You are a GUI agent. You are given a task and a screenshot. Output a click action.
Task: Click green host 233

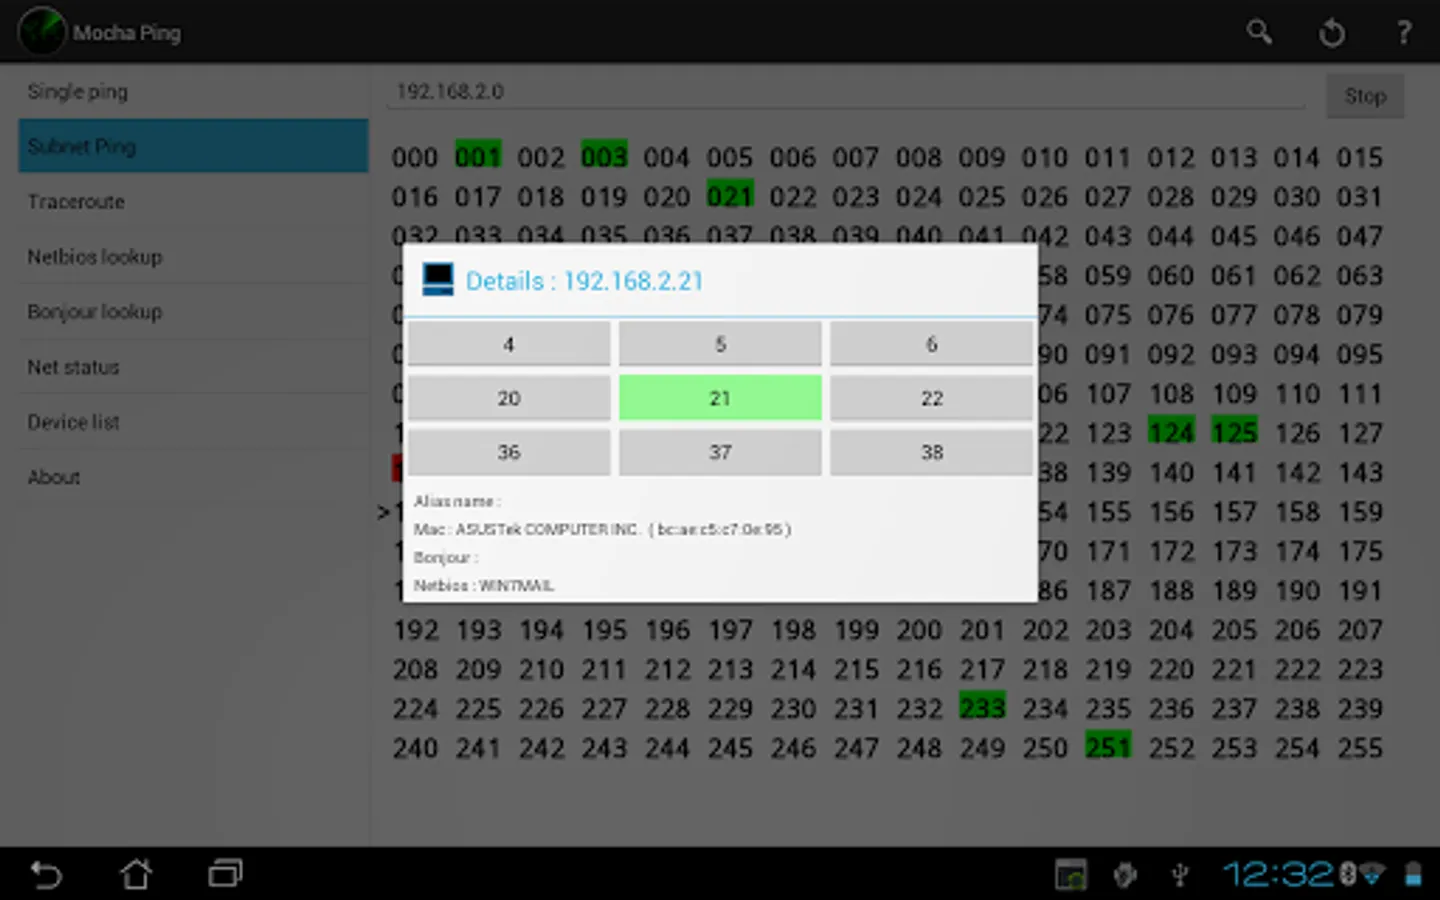[982, 707]
